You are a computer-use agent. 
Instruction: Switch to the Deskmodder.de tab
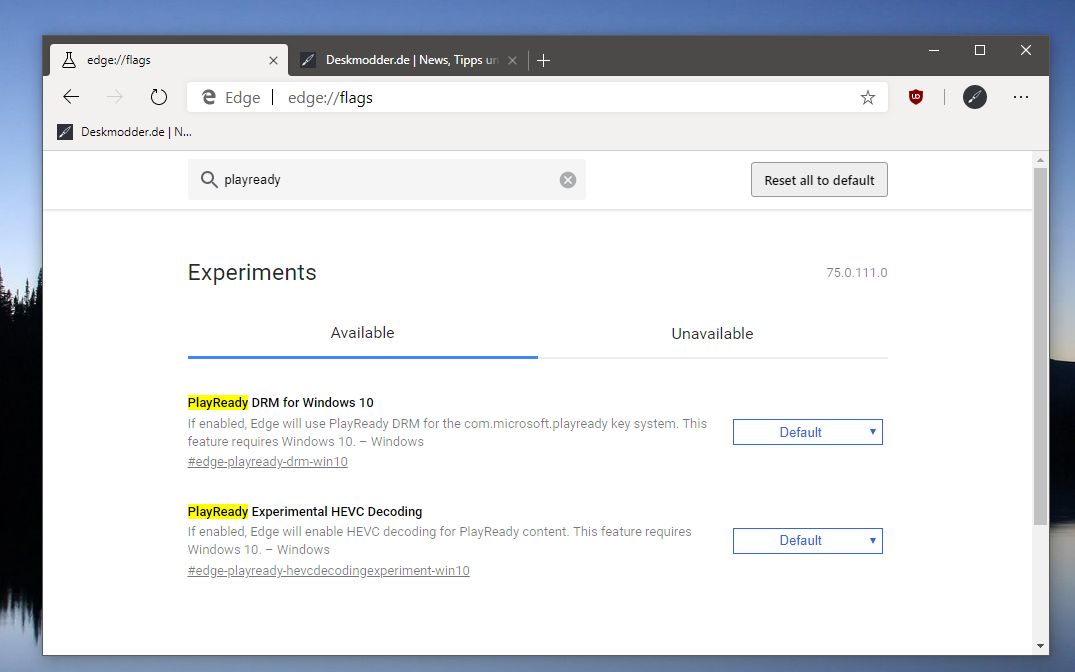(x=407, y=60)
